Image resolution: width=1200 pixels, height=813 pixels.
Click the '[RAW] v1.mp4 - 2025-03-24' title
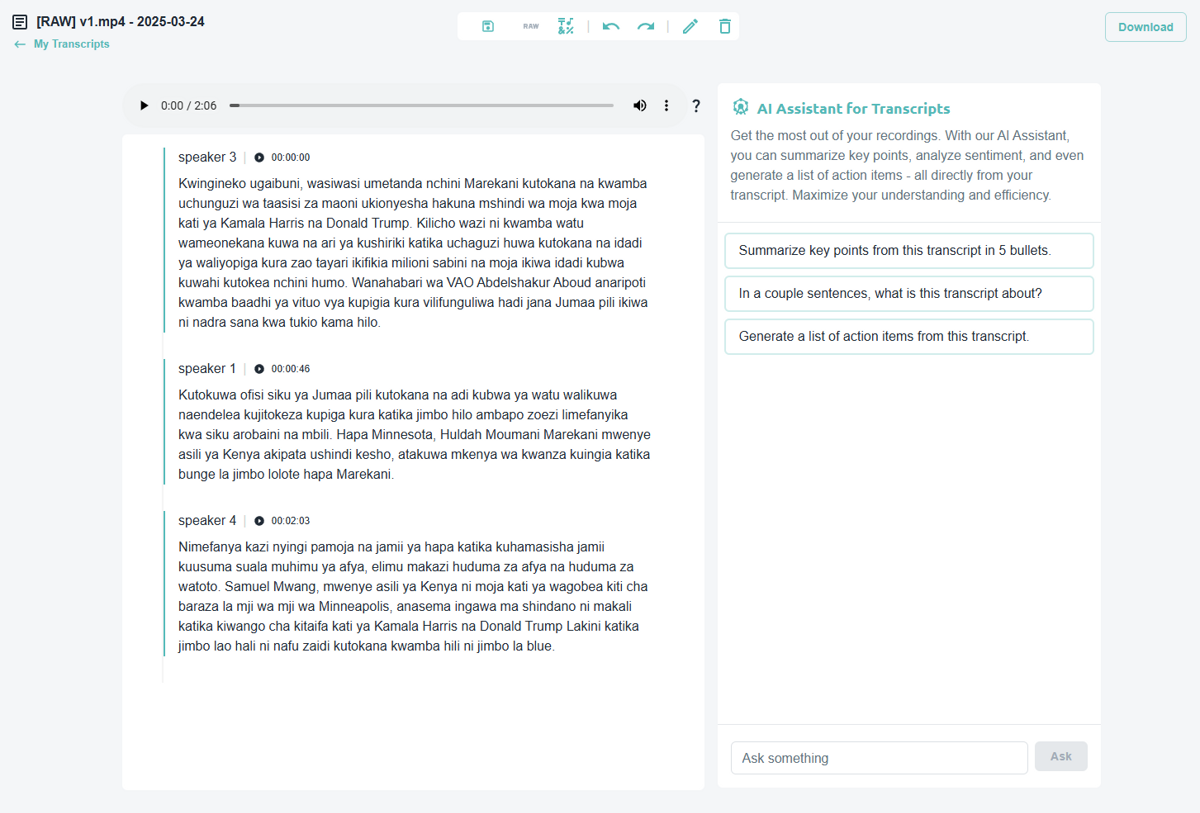[120, 21]
